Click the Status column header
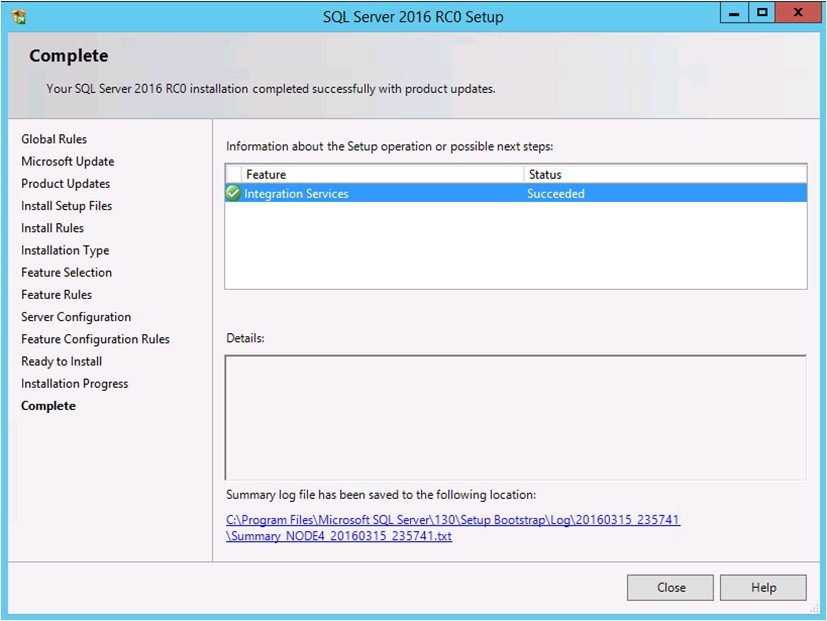Viewport: 827px width, 621px height. point(665,174)
